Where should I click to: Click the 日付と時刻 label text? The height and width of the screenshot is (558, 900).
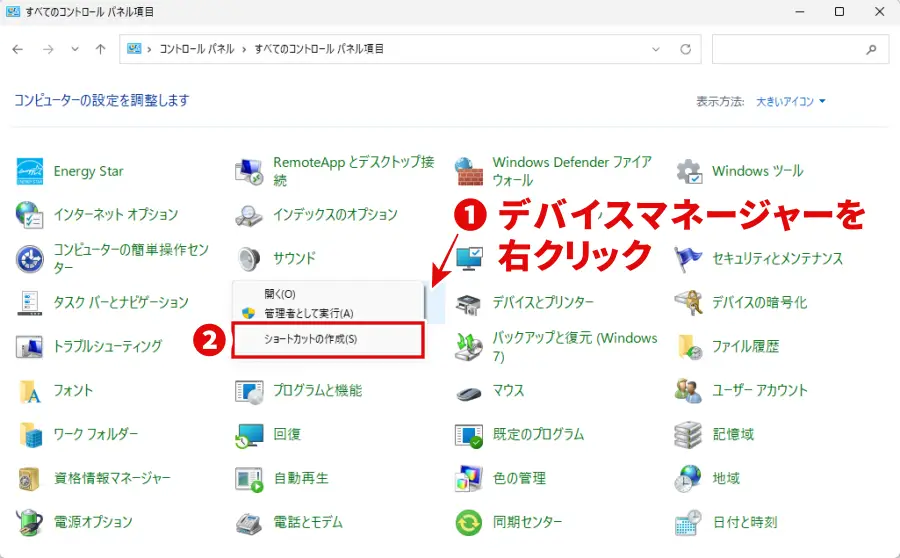(x=745, y=522)
